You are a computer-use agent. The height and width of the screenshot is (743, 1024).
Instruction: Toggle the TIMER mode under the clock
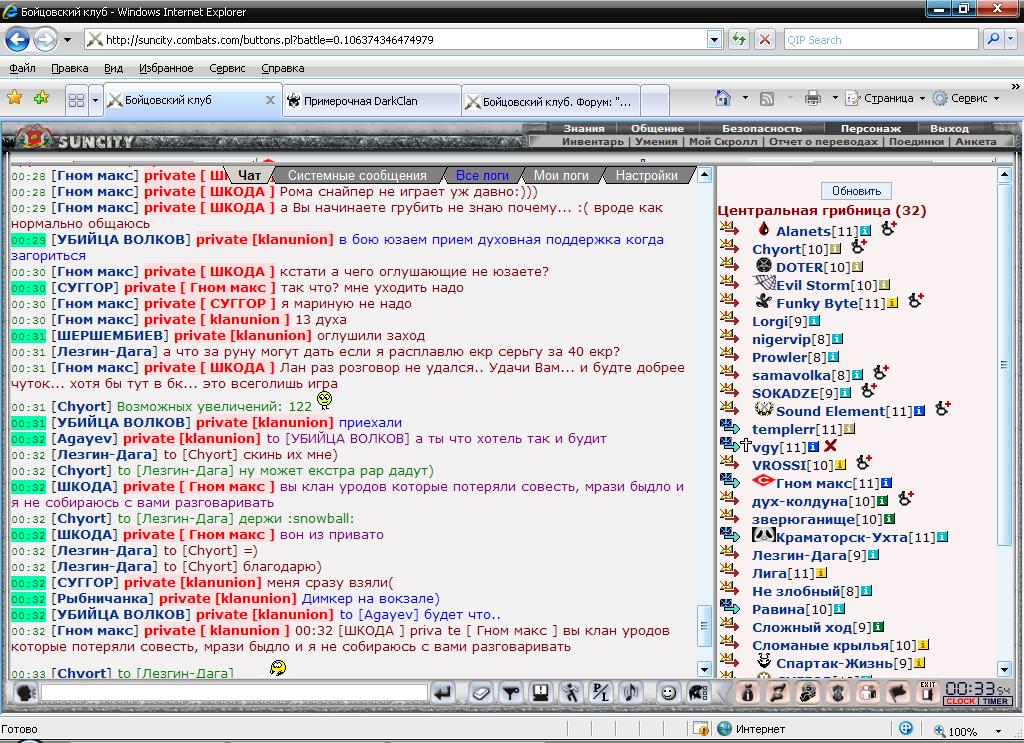[x=994, y=701]
